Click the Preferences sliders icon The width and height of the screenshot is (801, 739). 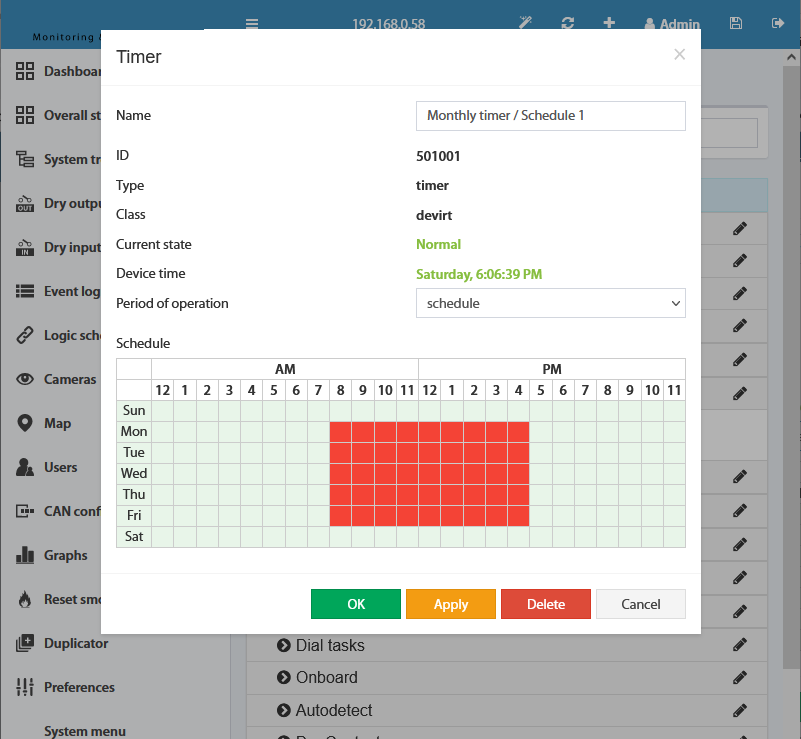click(25, 687)
